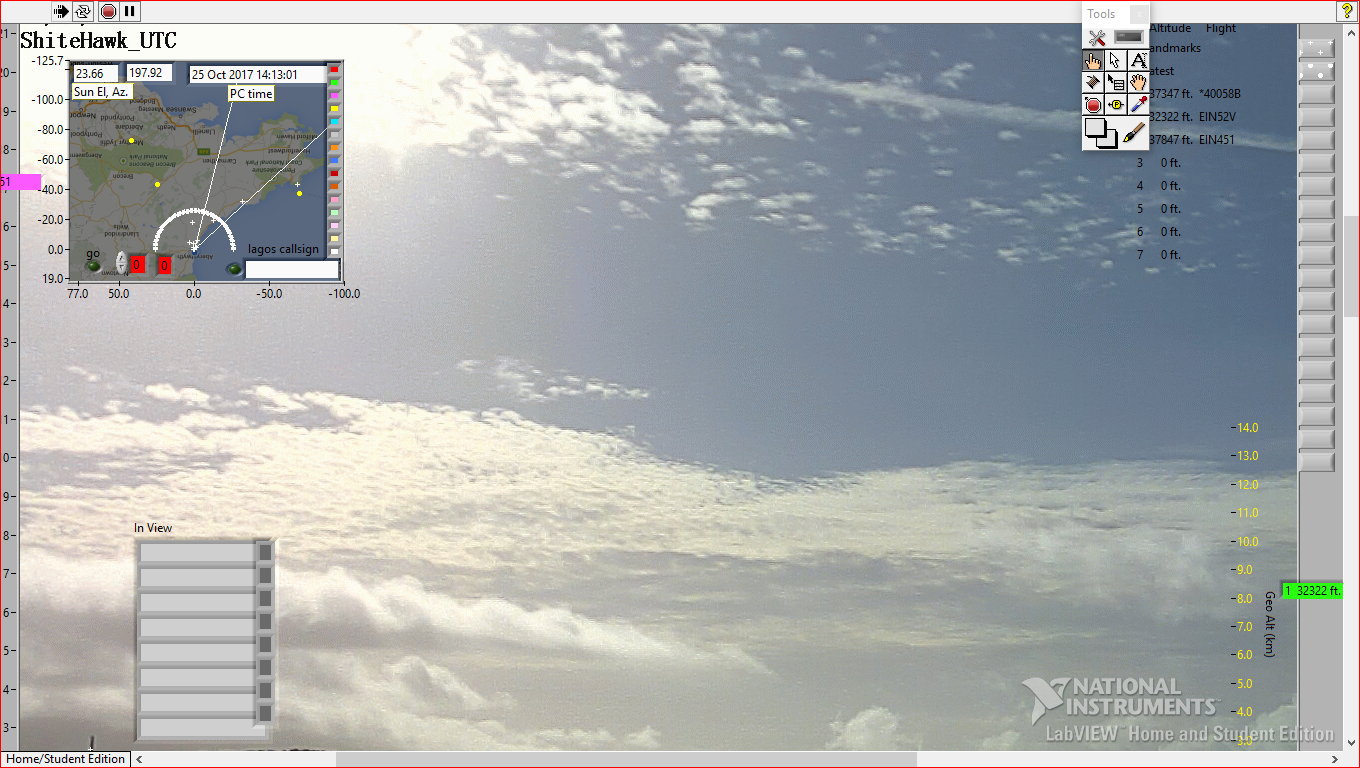Select the Connect Wire spool tool
1360x768 pixels.
[x=1093, y=82]
